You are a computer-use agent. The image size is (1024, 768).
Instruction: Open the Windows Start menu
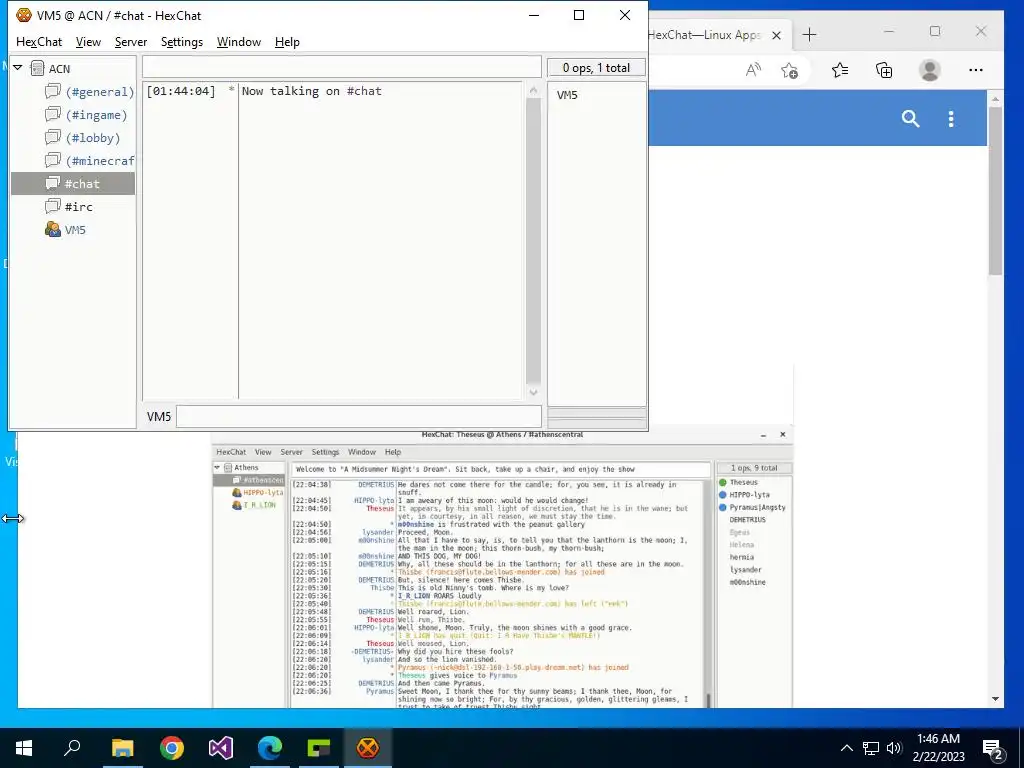click(x=24, y=747)
